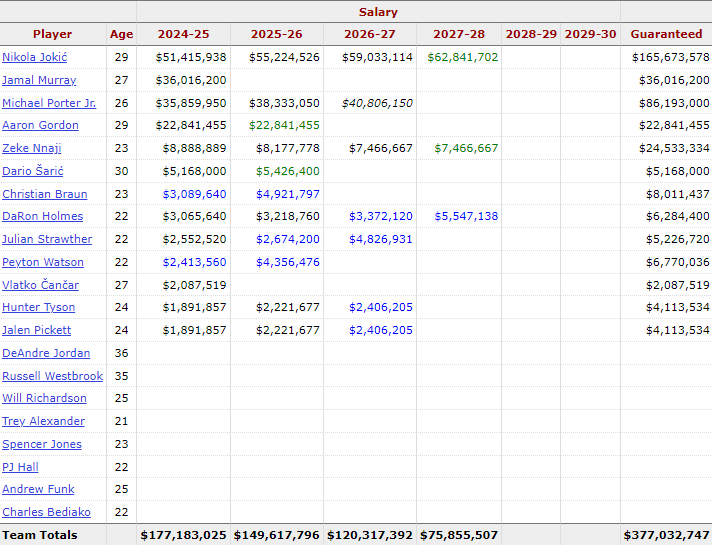This screenshot has height=545, width=712.
Task: Open Nikola Jokić player link
Action: (35, 57)
